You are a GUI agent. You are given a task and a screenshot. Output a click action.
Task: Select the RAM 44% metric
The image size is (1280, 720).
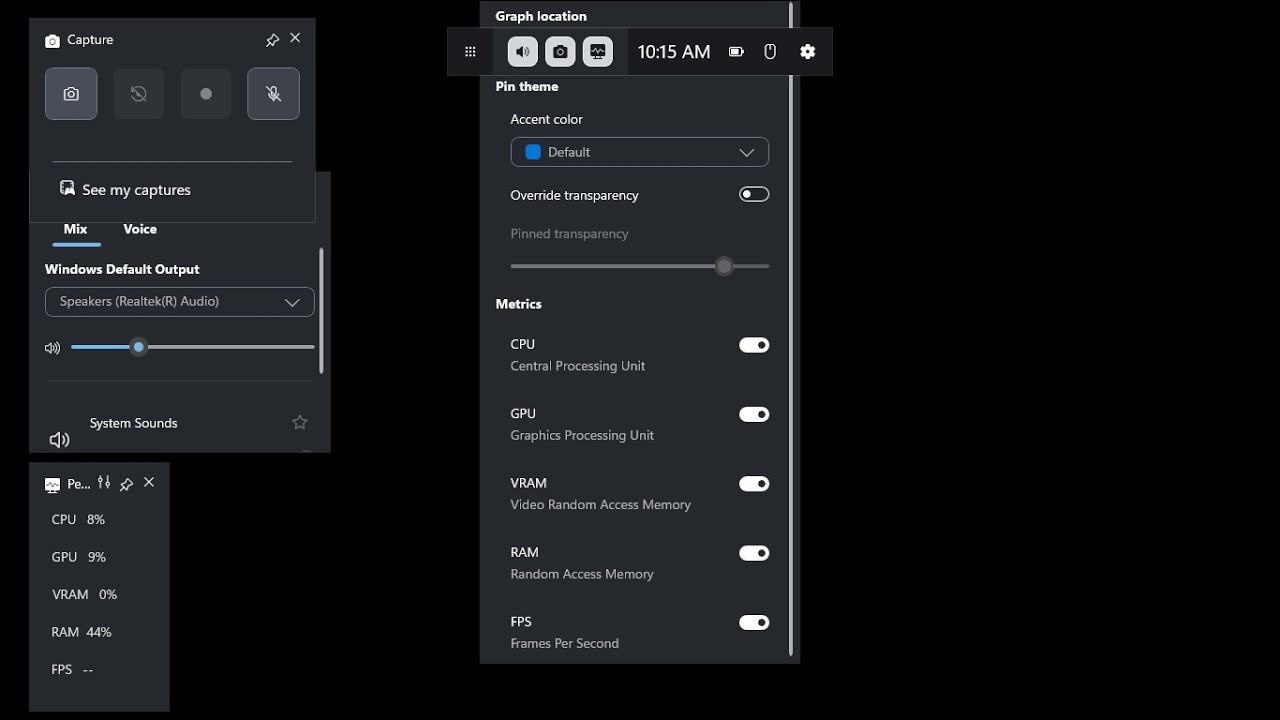coord(81,632)
